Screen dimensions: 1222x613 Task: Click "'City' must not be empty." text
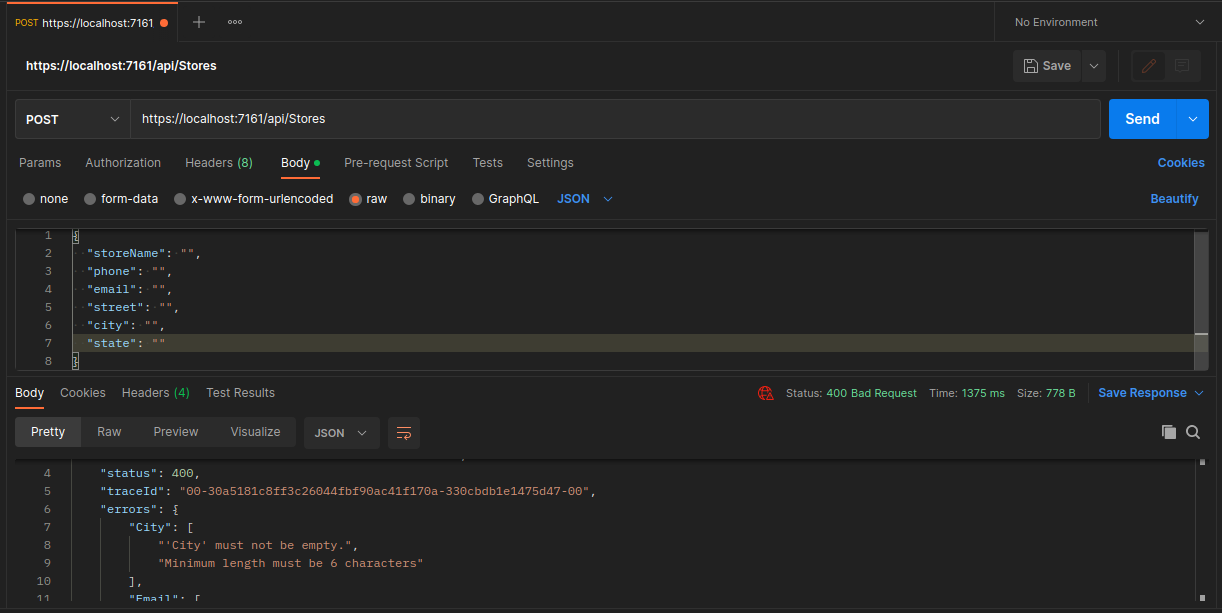(257, 545)
